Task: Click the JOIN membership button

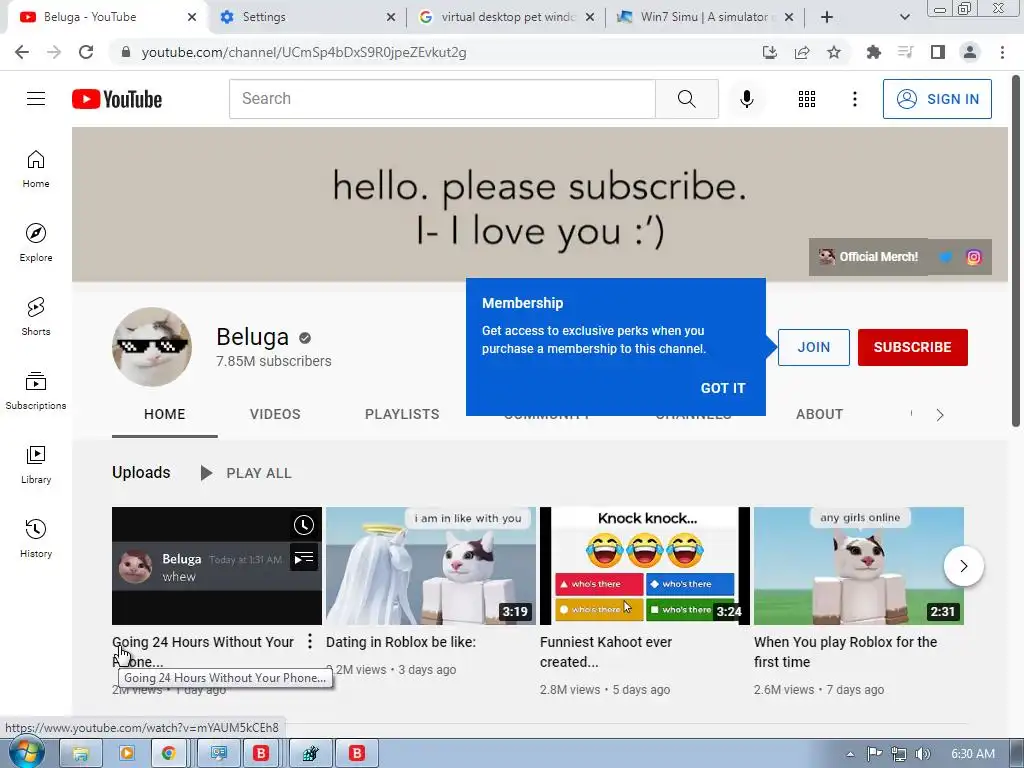Action: [814, 347]
